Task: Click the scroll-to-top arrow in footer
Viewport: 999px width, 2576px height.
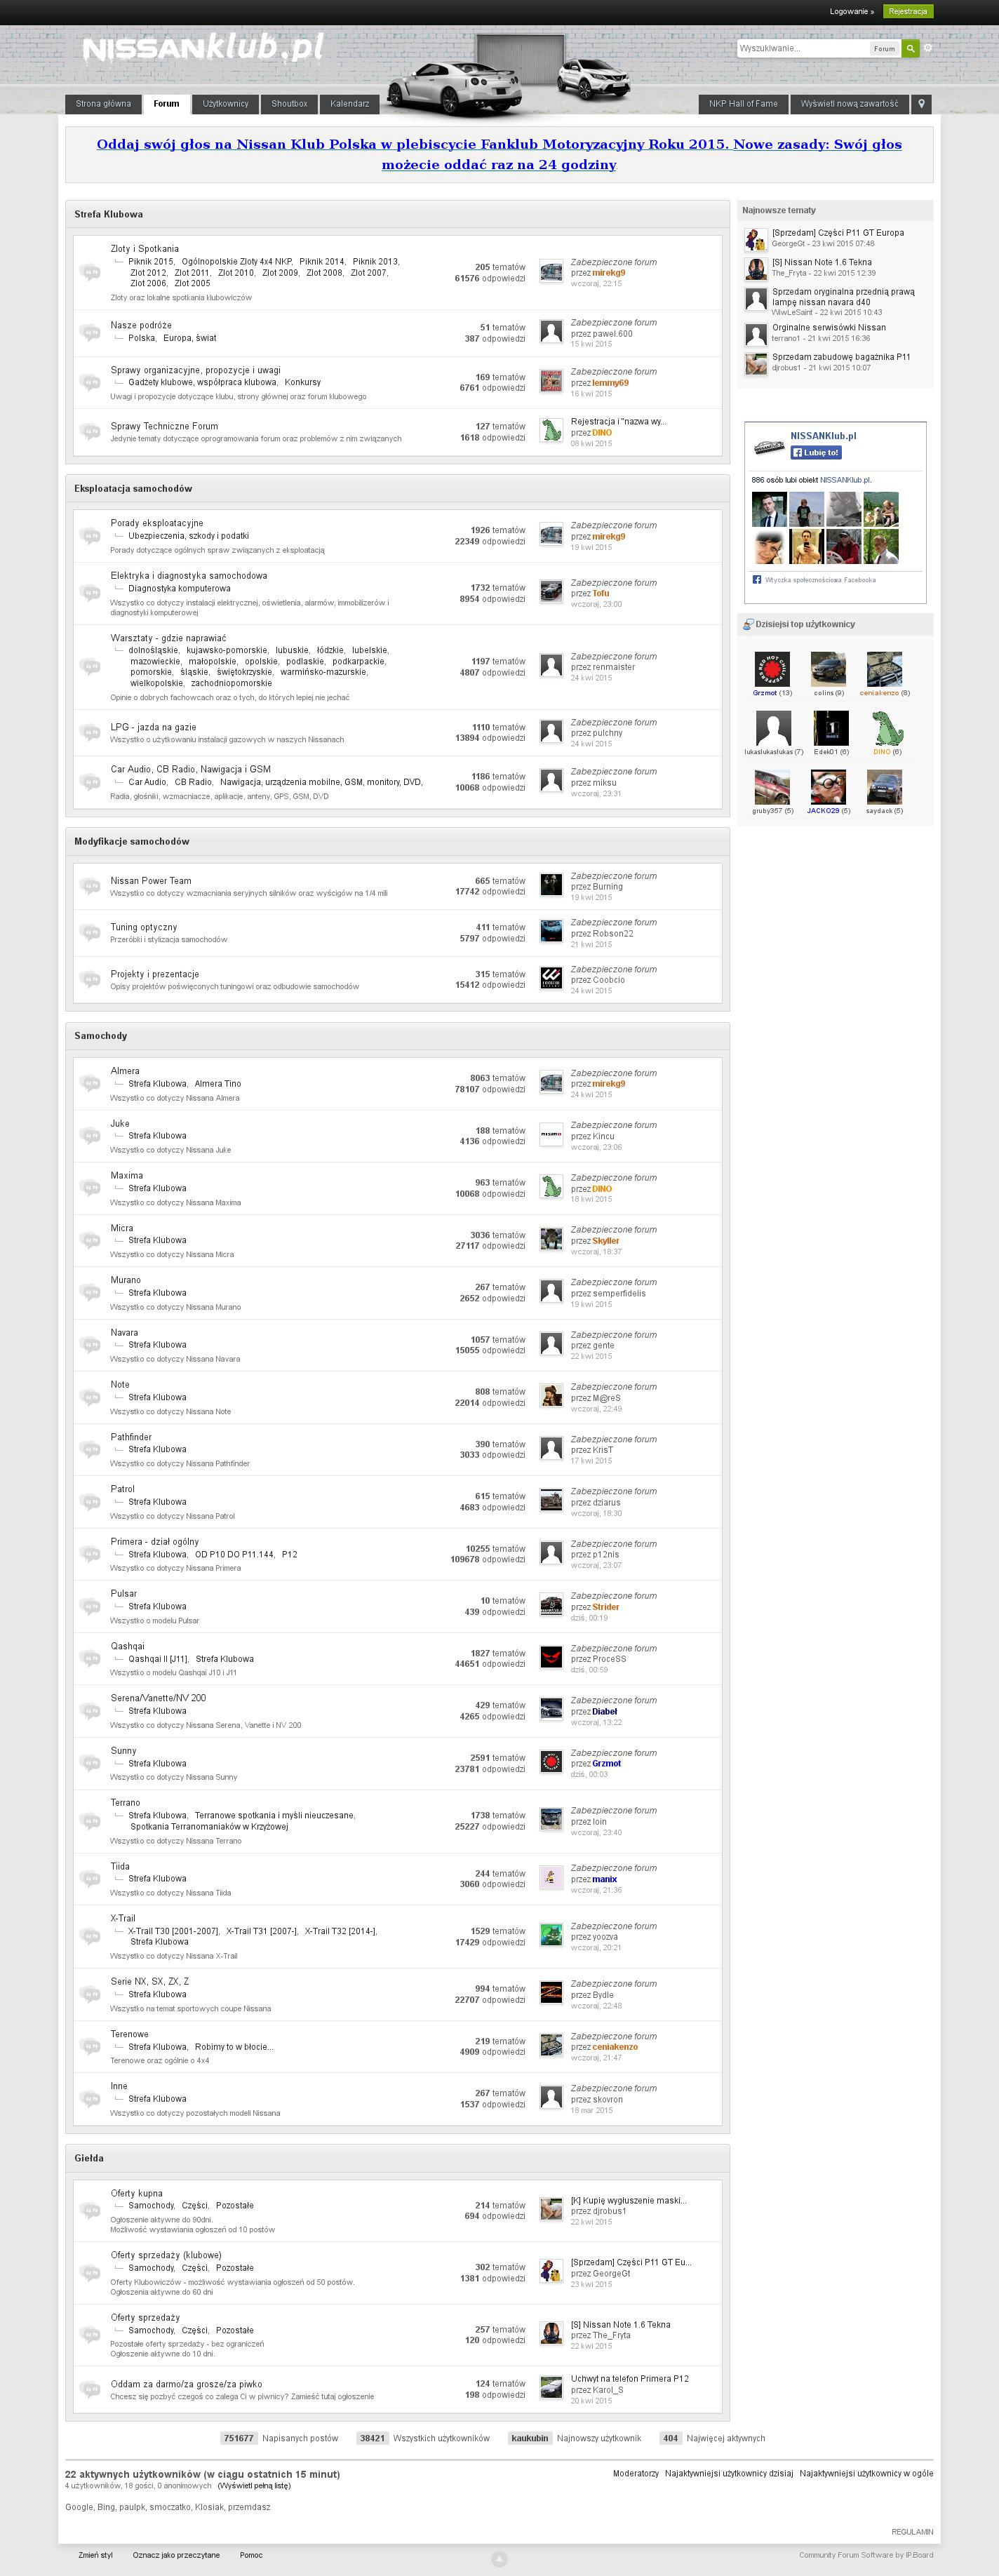Action: click(500, 2559)
